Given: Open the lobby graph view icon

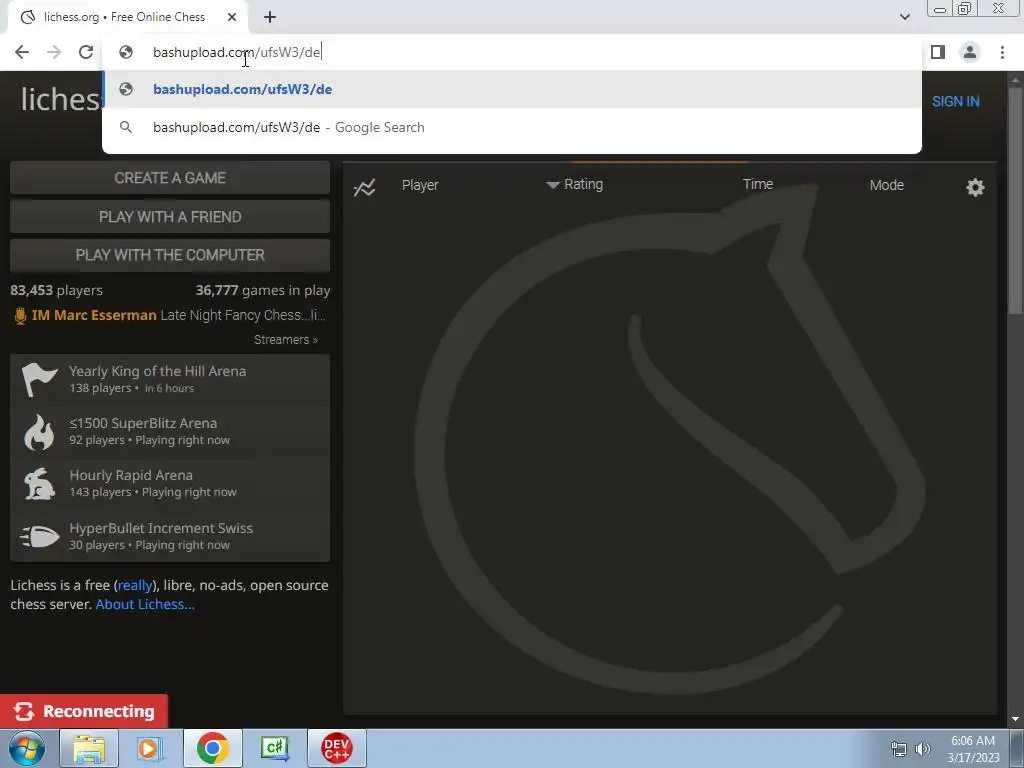Looking at the screenshot, I should point(364,188).
